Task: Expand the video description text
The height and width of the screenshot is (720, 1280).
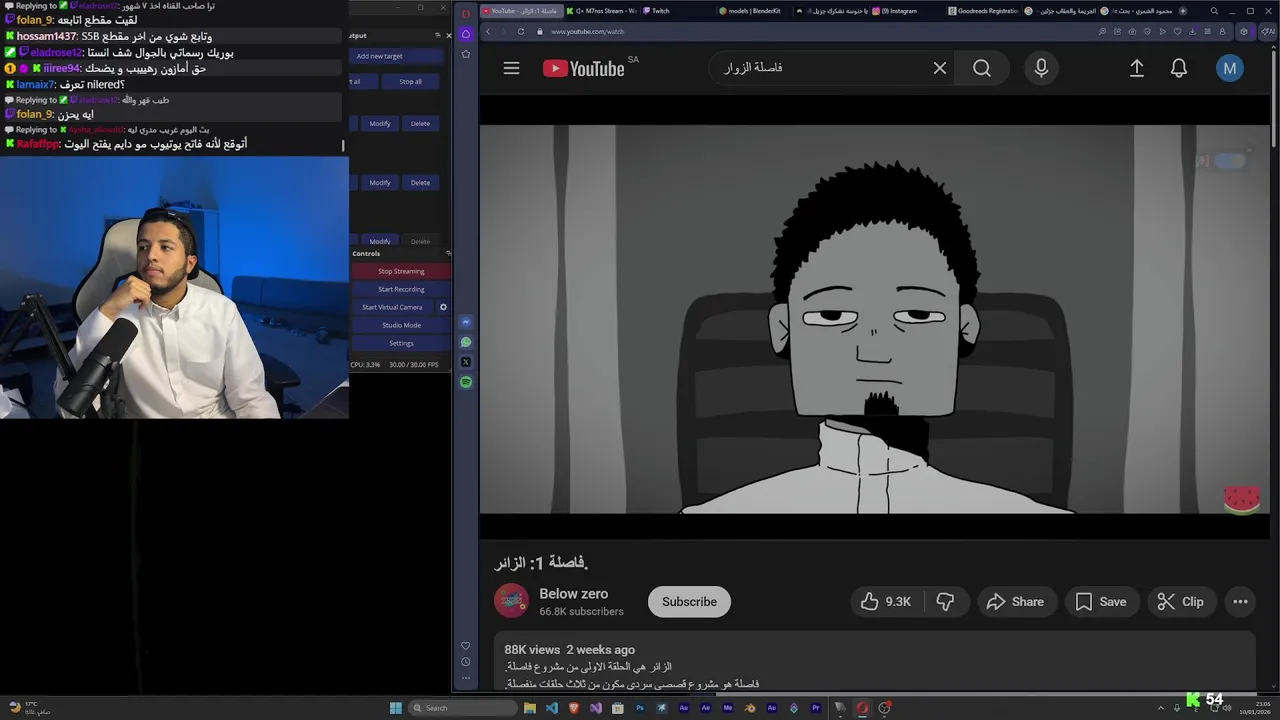Action: [x=875, y=662]
